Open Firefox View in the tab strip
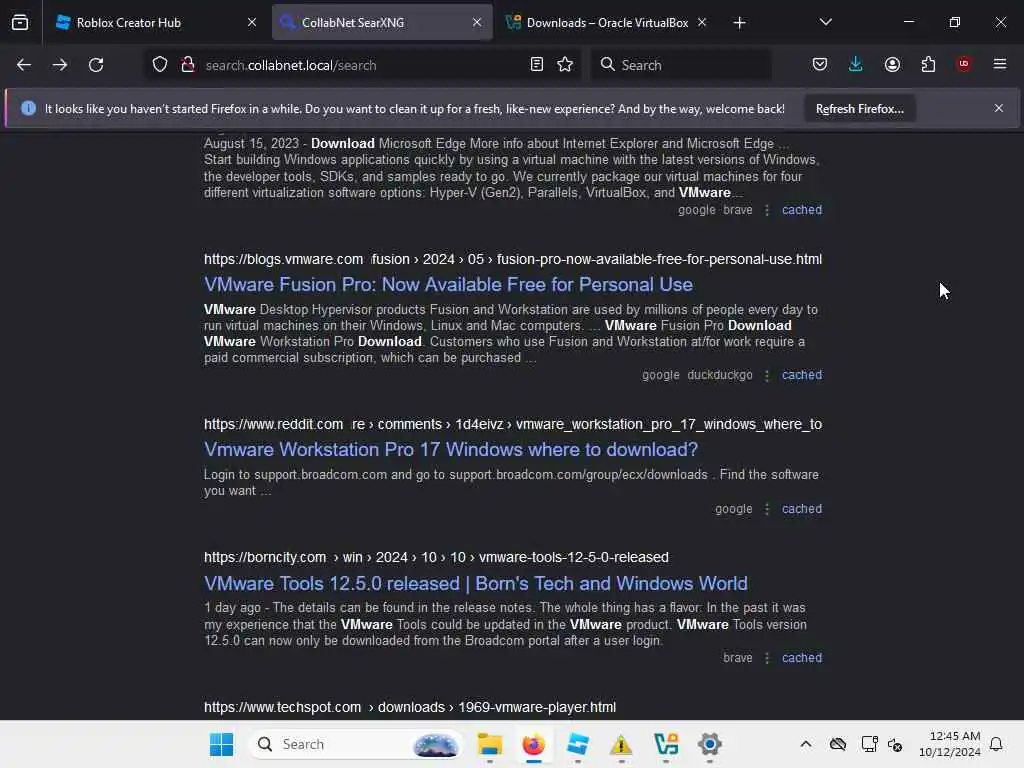1024x768 pixels. 20,22
